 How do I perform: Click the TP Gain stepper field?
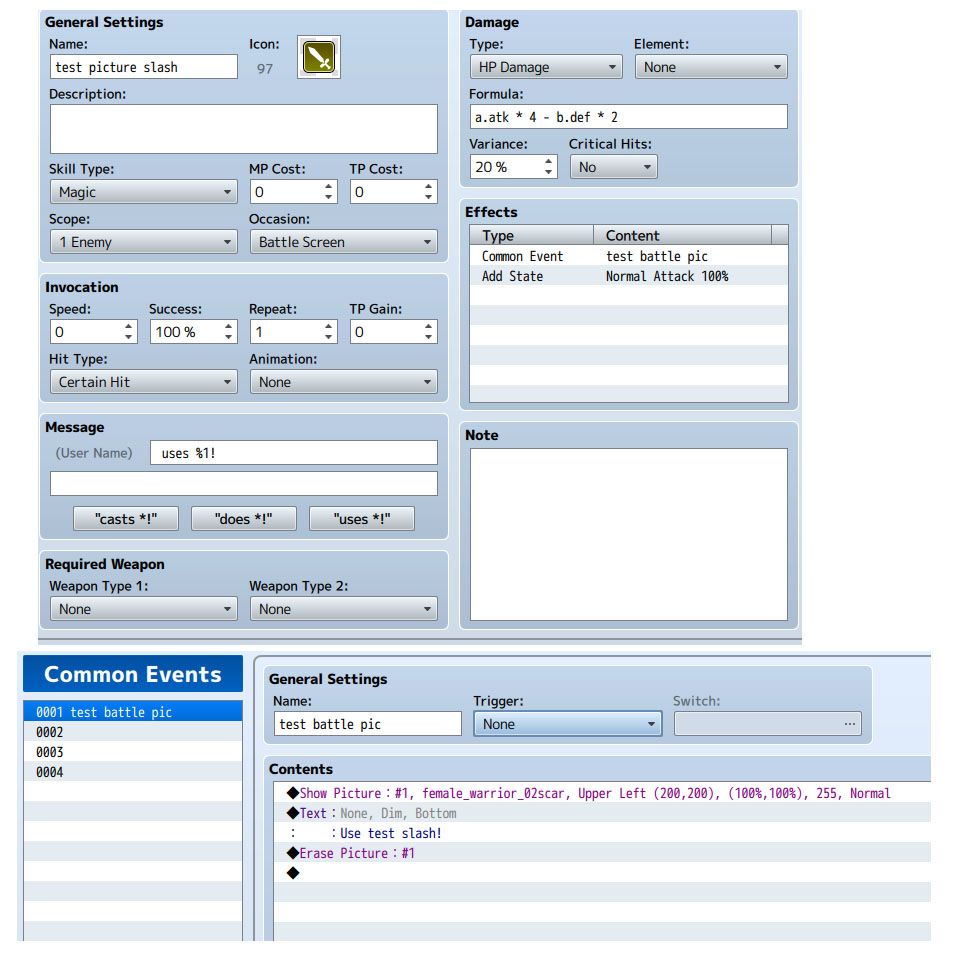pyautogui.click(x=393, y=332)
